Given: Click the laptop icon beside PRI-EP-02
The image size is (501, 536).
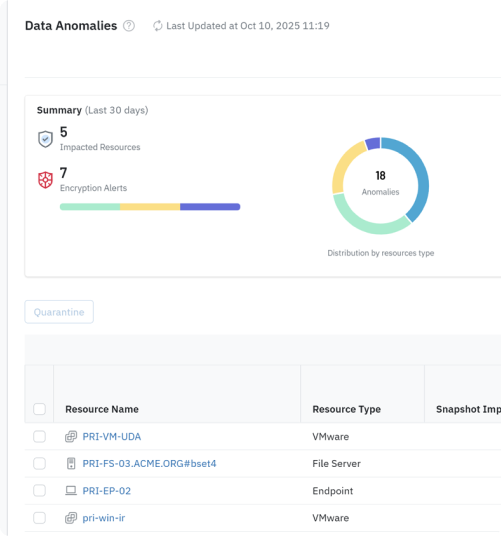Looking at the screenshot, I should tap(71, 491).
